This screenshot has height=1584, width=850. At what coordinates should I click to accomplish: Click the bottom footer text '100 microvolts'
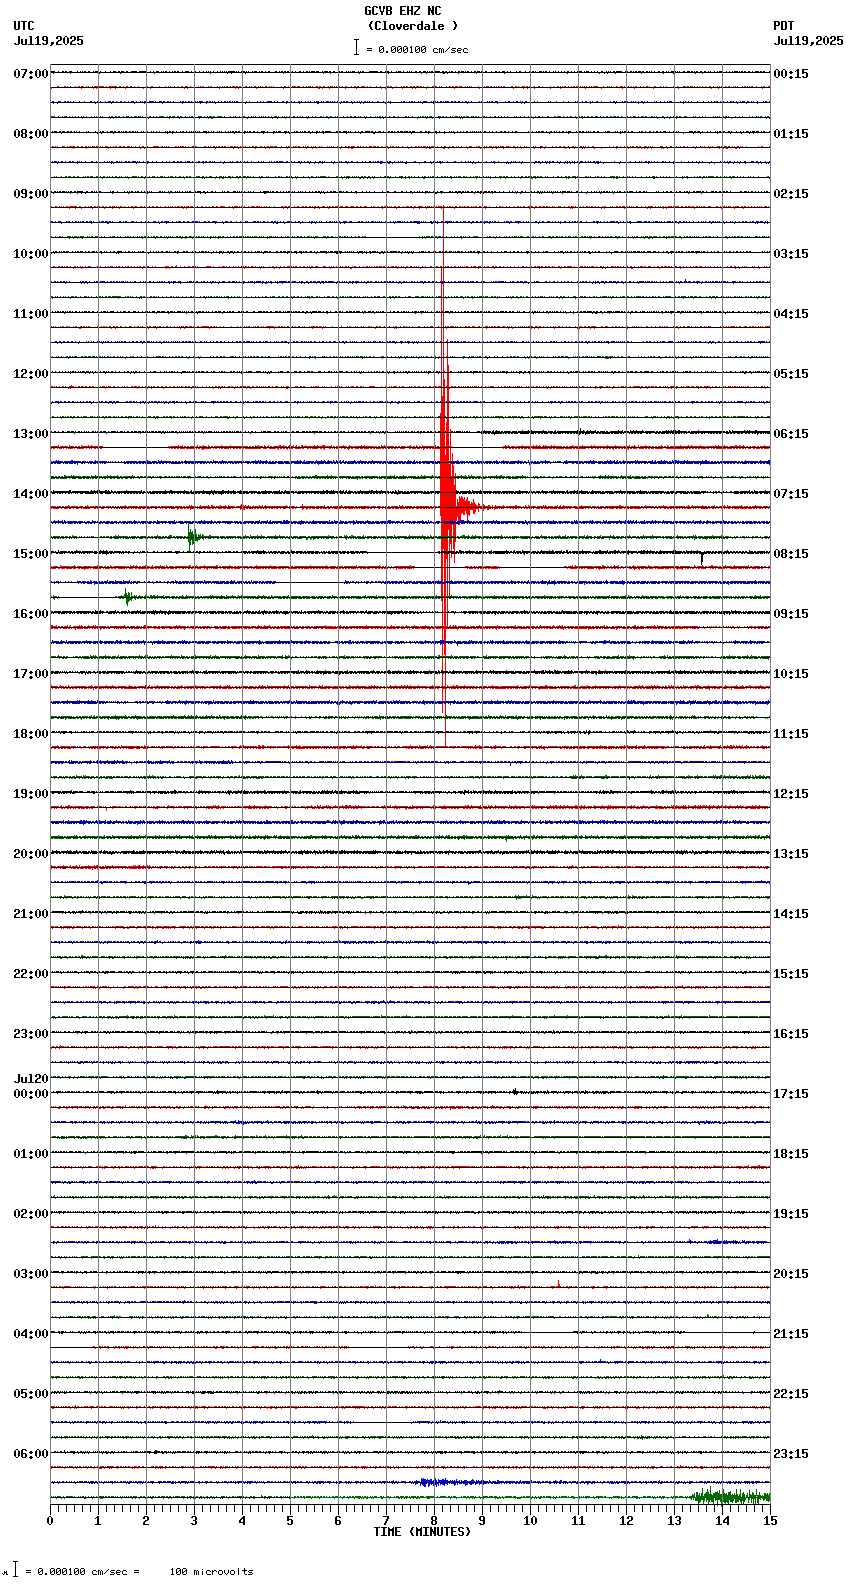pos(211,1572)
